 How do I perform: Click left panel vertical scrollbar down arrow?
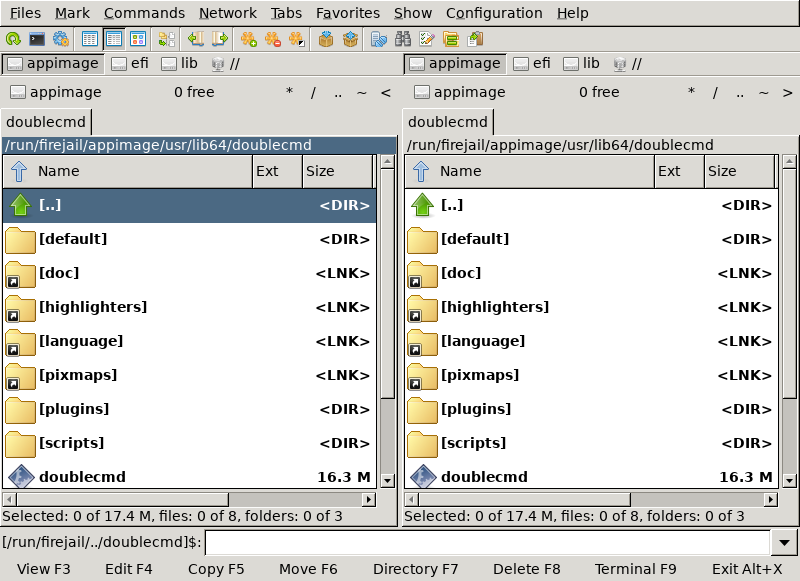(x=387, y=481)
